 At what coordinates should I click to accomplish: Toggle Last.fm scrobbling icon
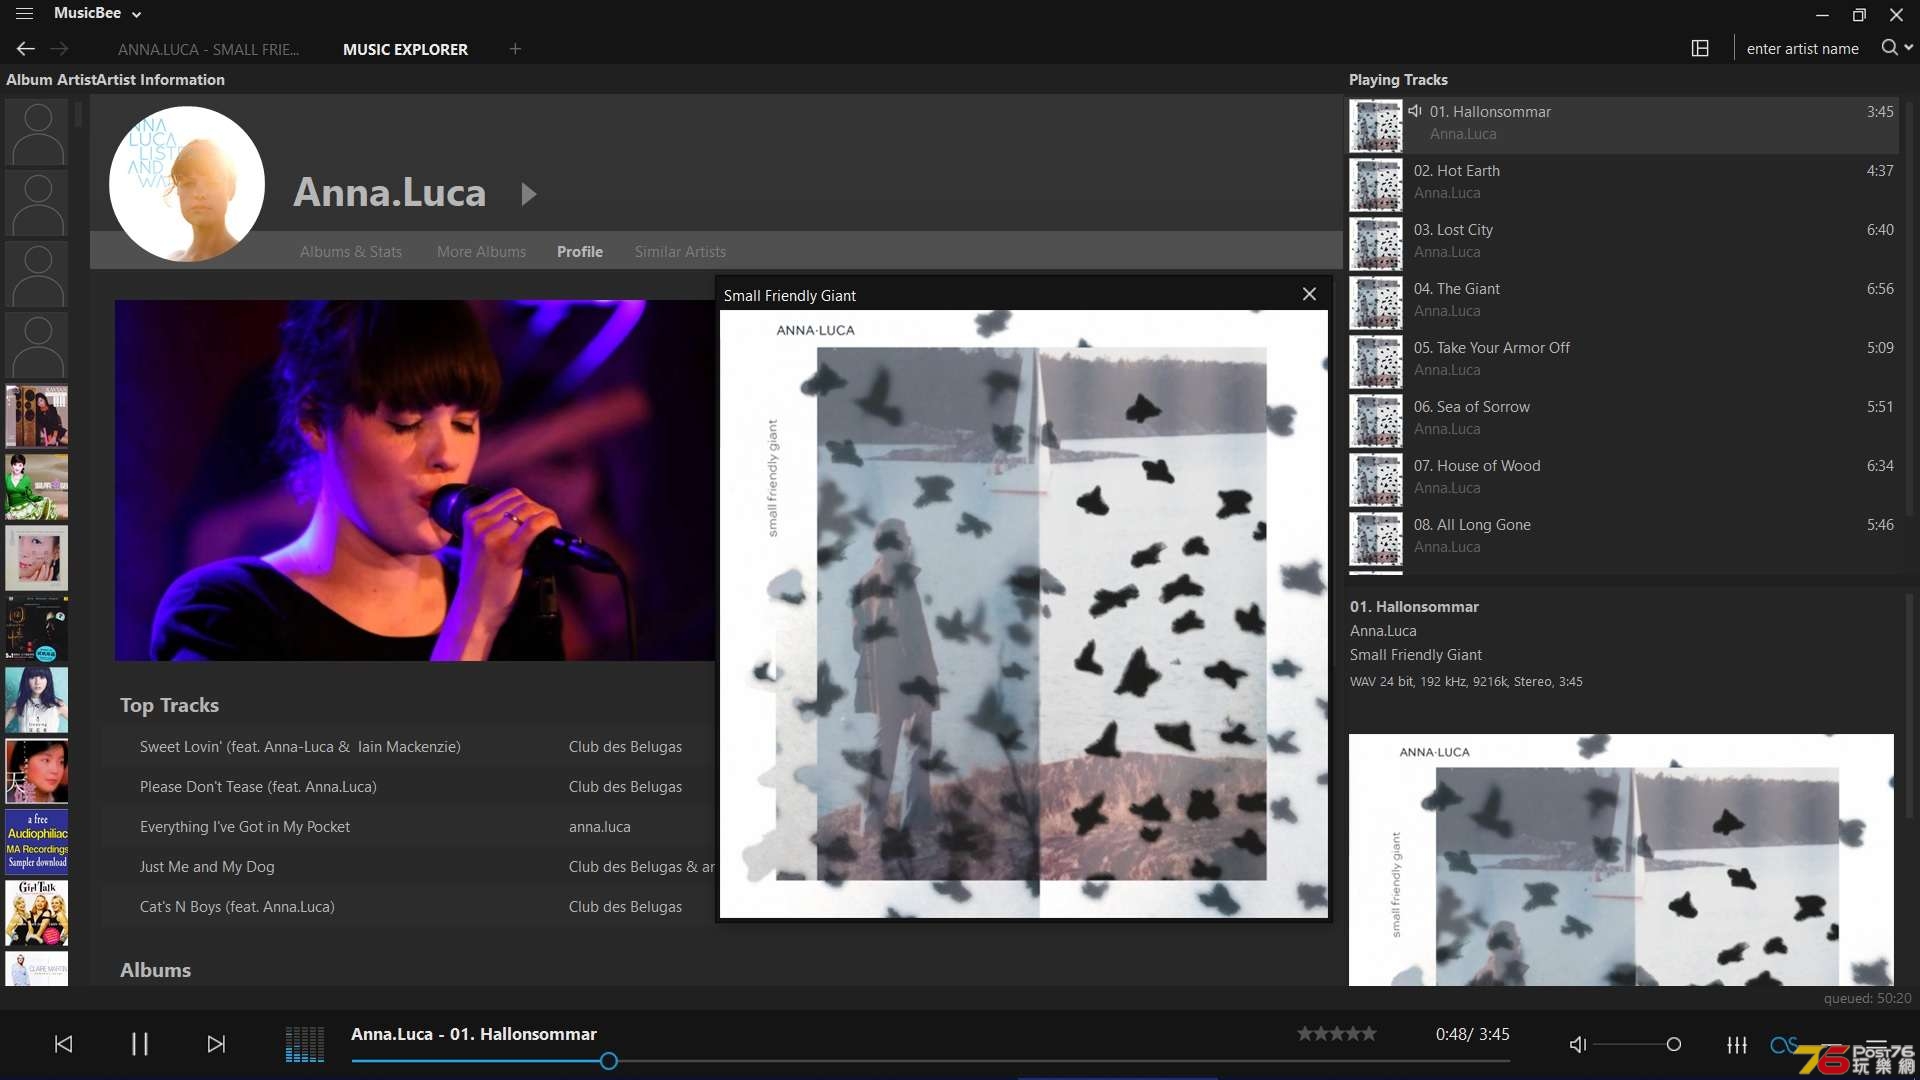(x=1783, y=1044)
